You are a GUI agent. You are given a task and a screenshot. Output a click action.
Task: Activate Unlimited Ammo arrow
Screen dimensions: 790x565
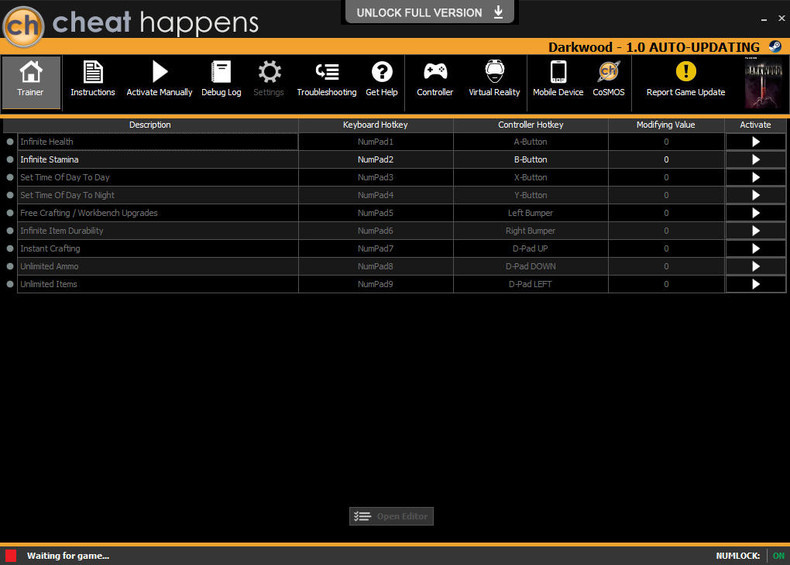755,266
